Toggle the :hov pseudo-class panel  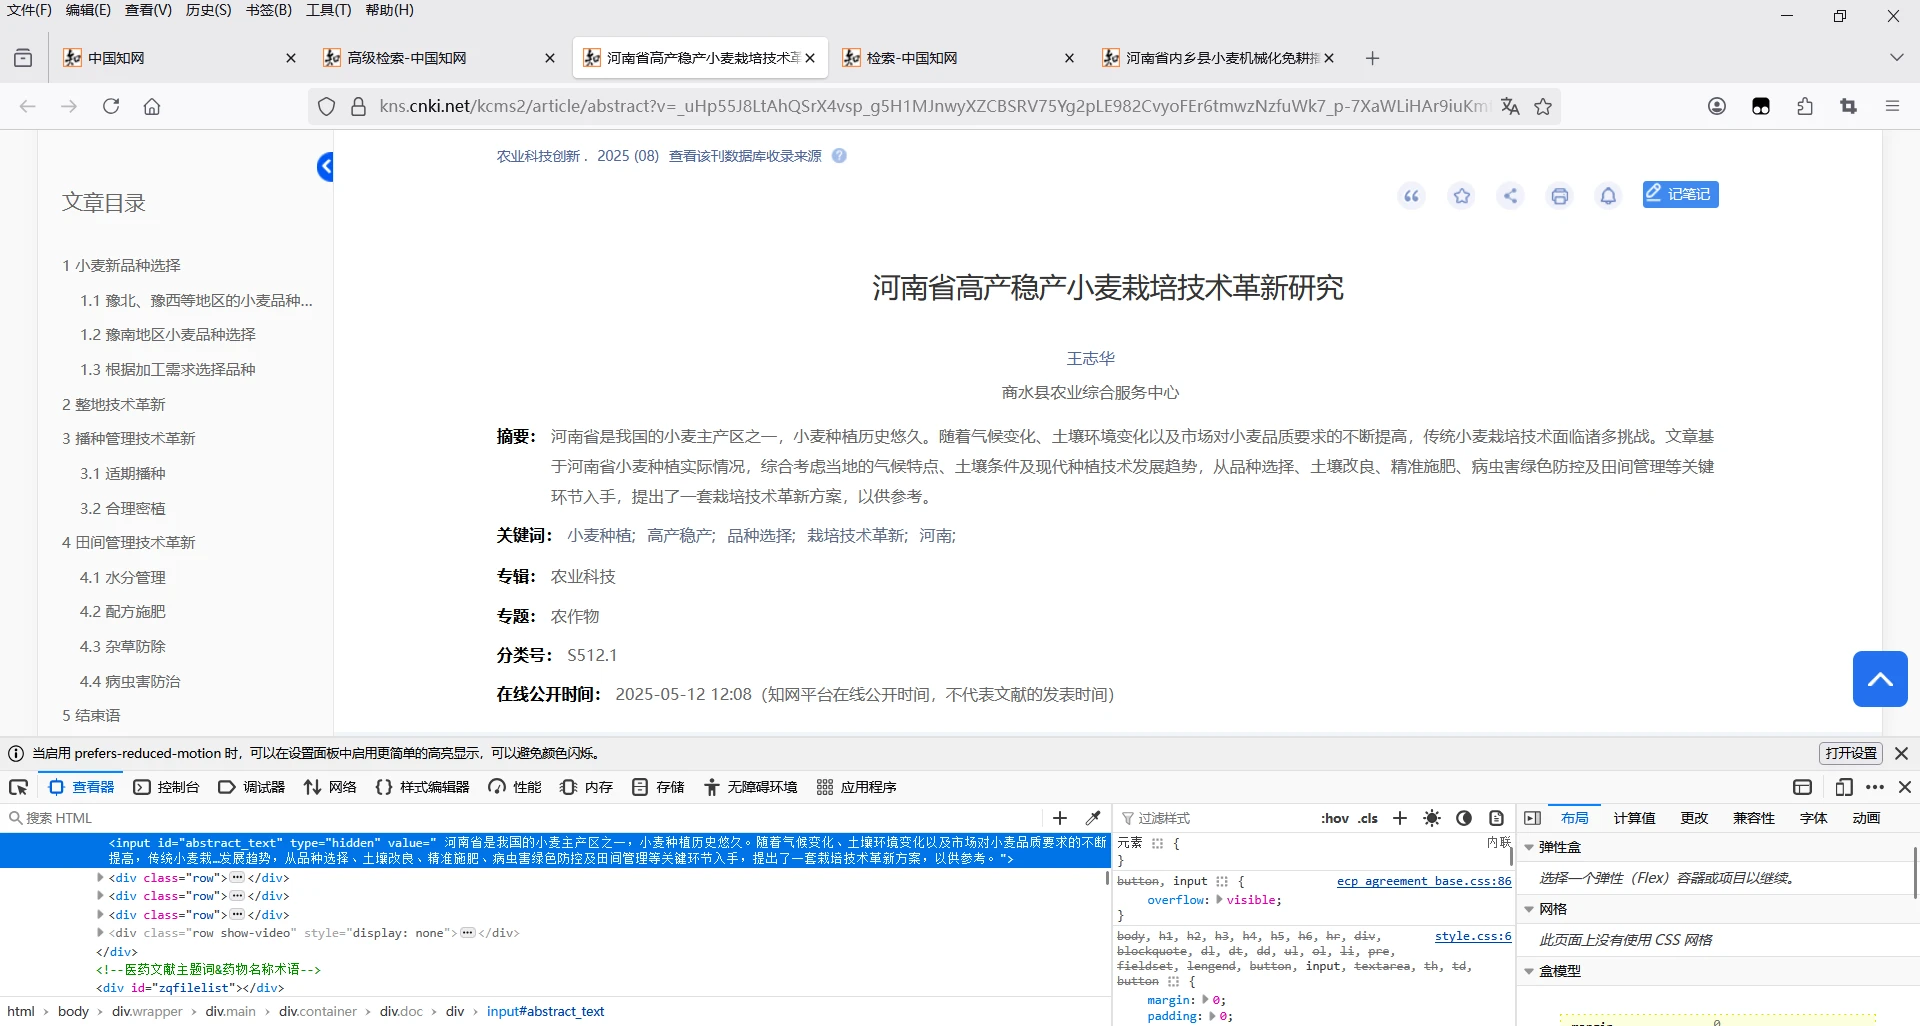tap(1334, 818)
